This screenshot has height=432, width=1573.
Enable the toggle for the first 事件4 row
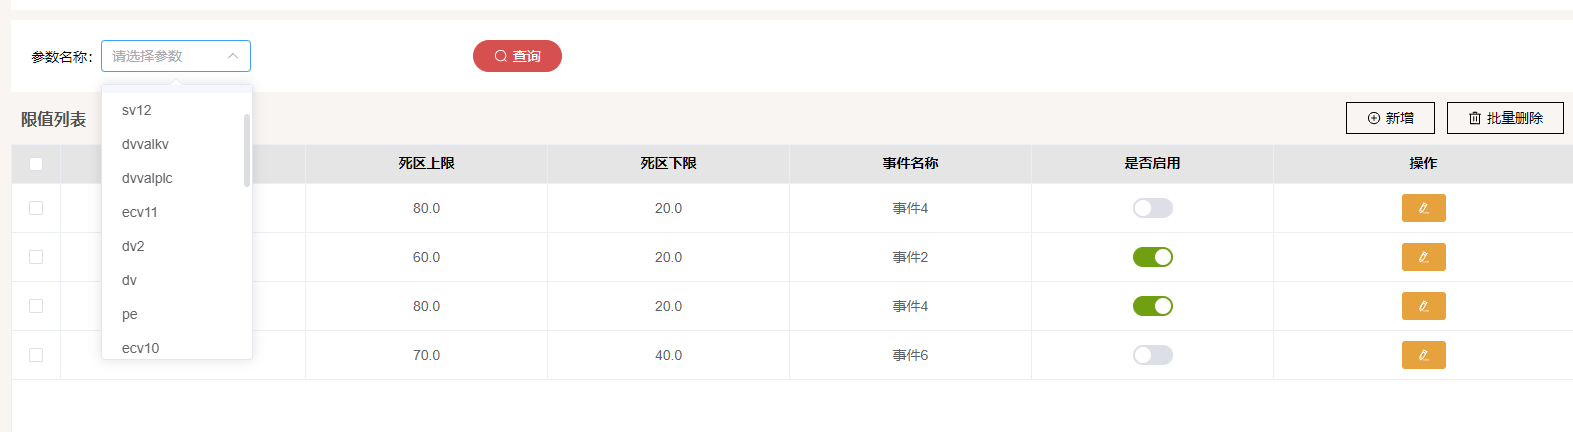pos(1152,208)
